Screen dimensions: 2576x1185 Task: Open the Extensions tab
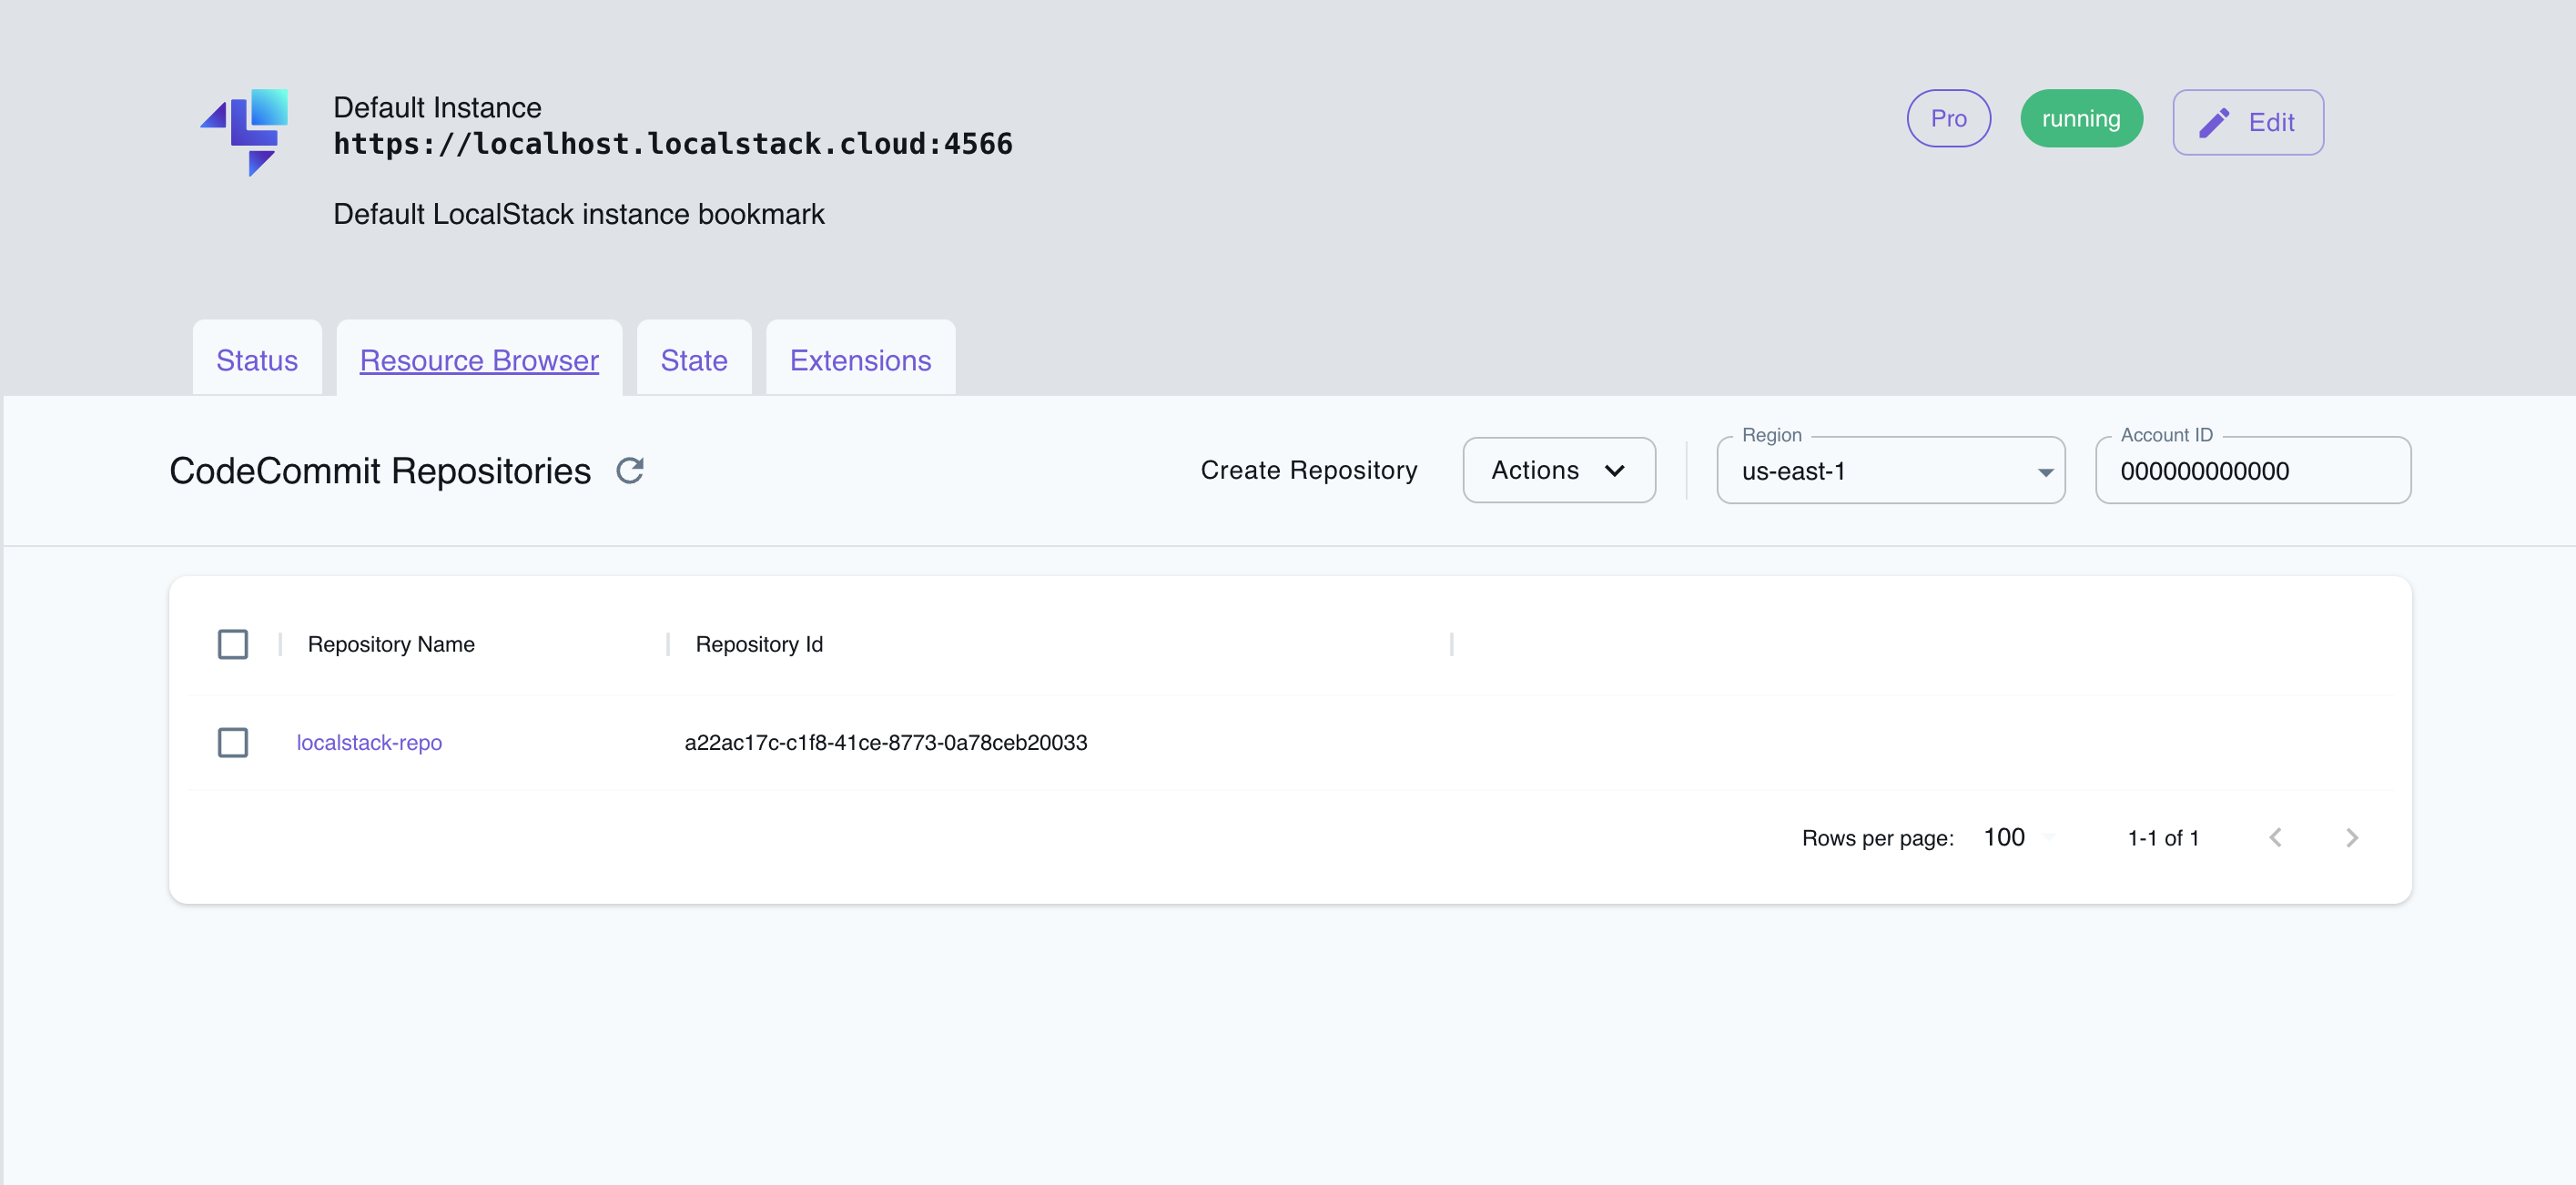click(x=859, y=360)
